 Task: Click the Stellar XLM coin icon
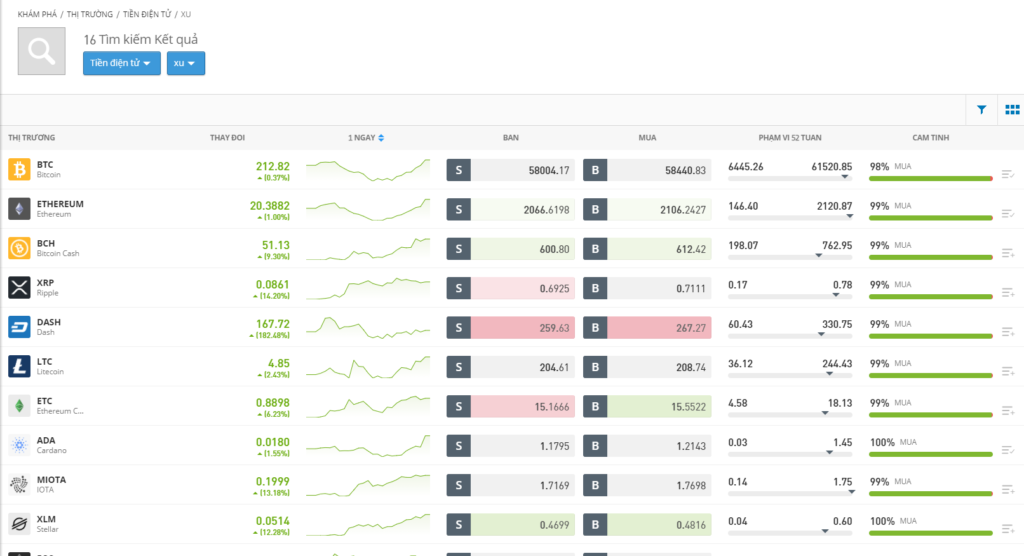(x=19, y=523)
